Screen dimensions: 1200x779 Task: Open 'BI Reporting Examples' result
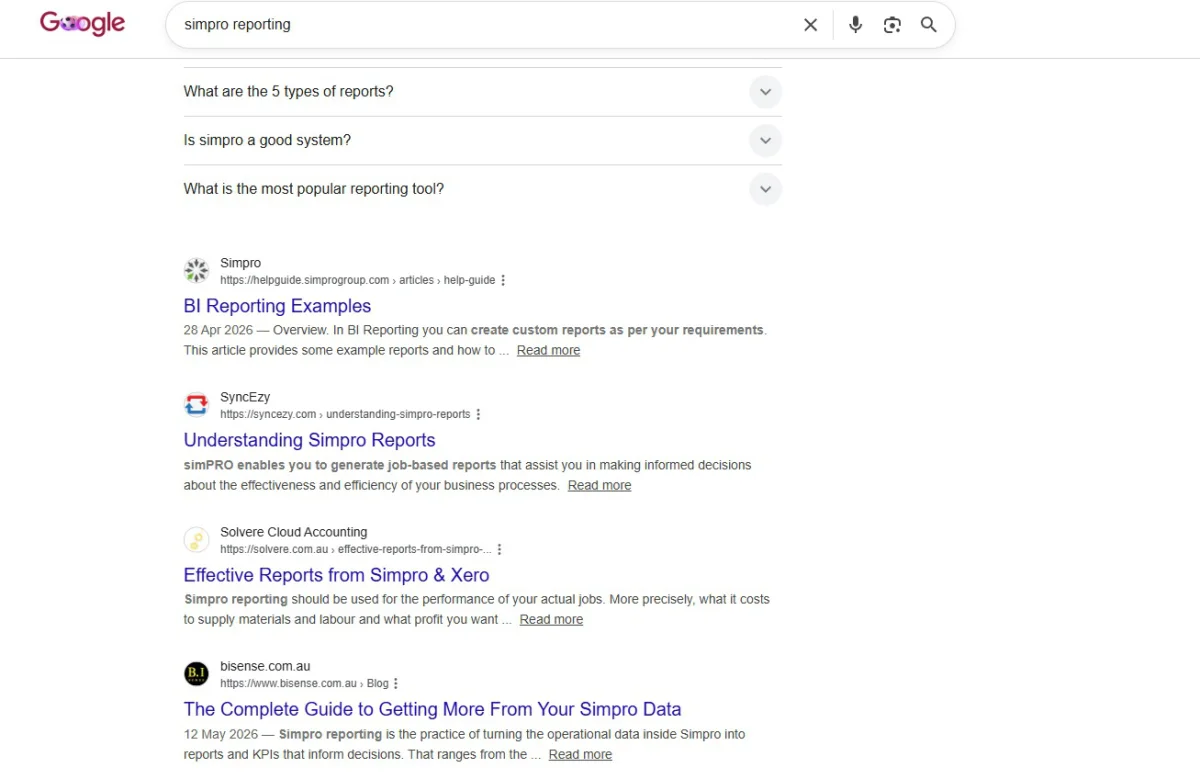pyautogui.click(x=277, y=306)
